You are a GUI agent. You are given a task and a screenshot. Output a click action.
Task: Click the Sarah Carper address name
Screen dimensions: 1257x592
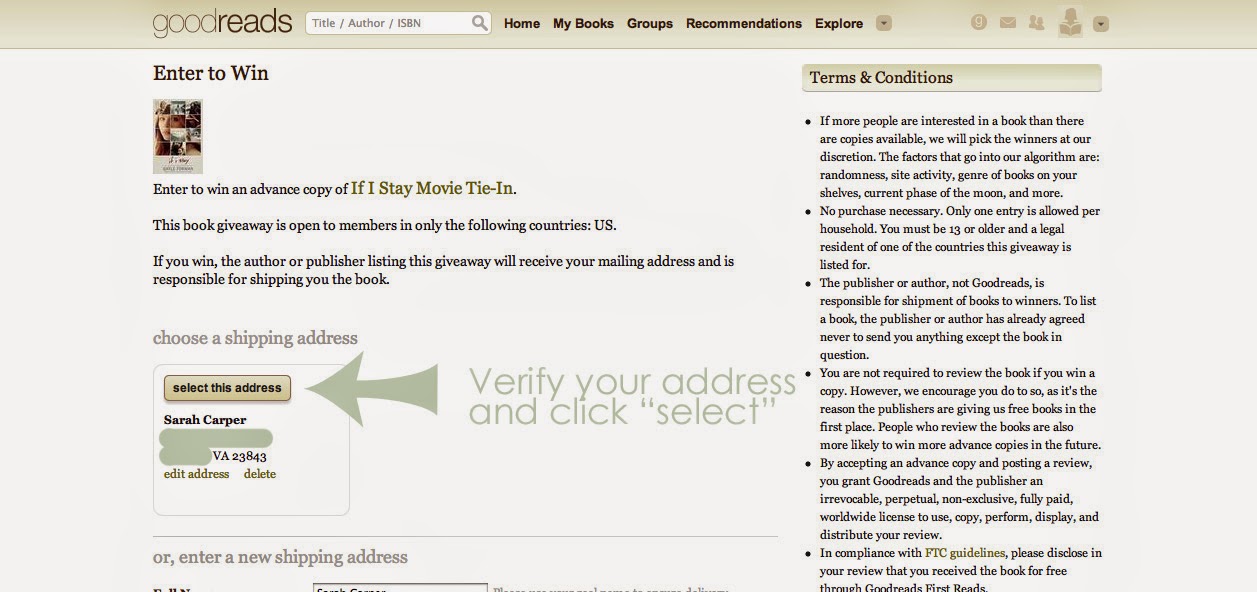tap(205, 420)
